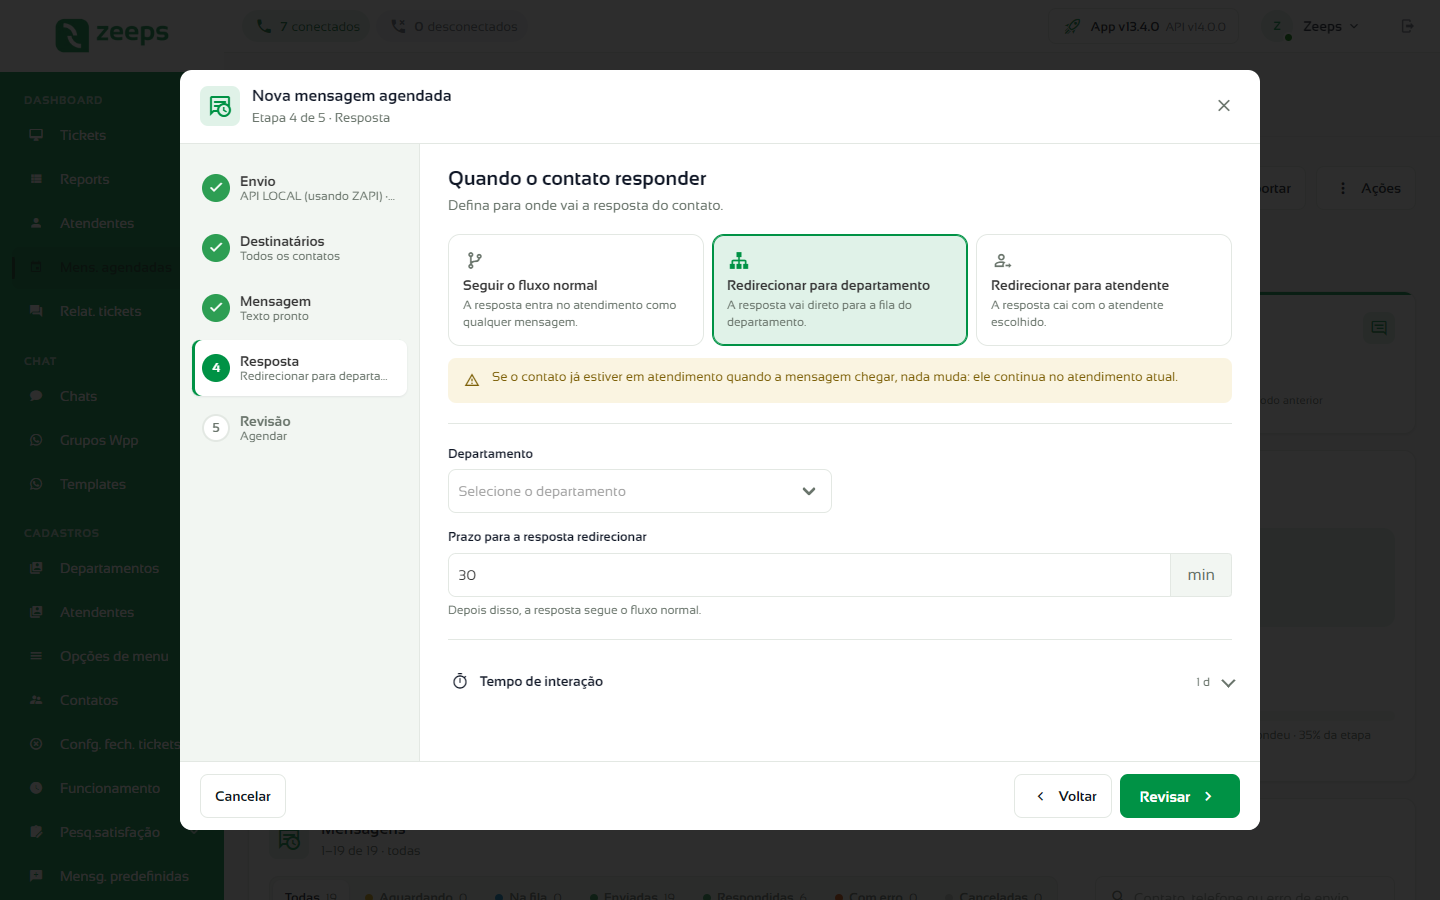1440x900 pixels.
Task: Jump to step 5 Revisão
Action: coord(300,428)
